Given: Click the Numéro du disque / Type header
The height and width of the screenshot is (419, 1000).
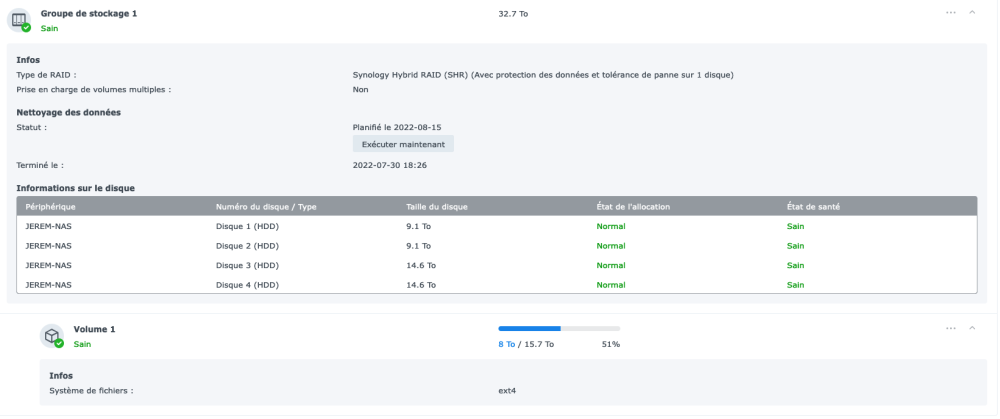Looking at the screenshot, I should [x=266, y=207].
